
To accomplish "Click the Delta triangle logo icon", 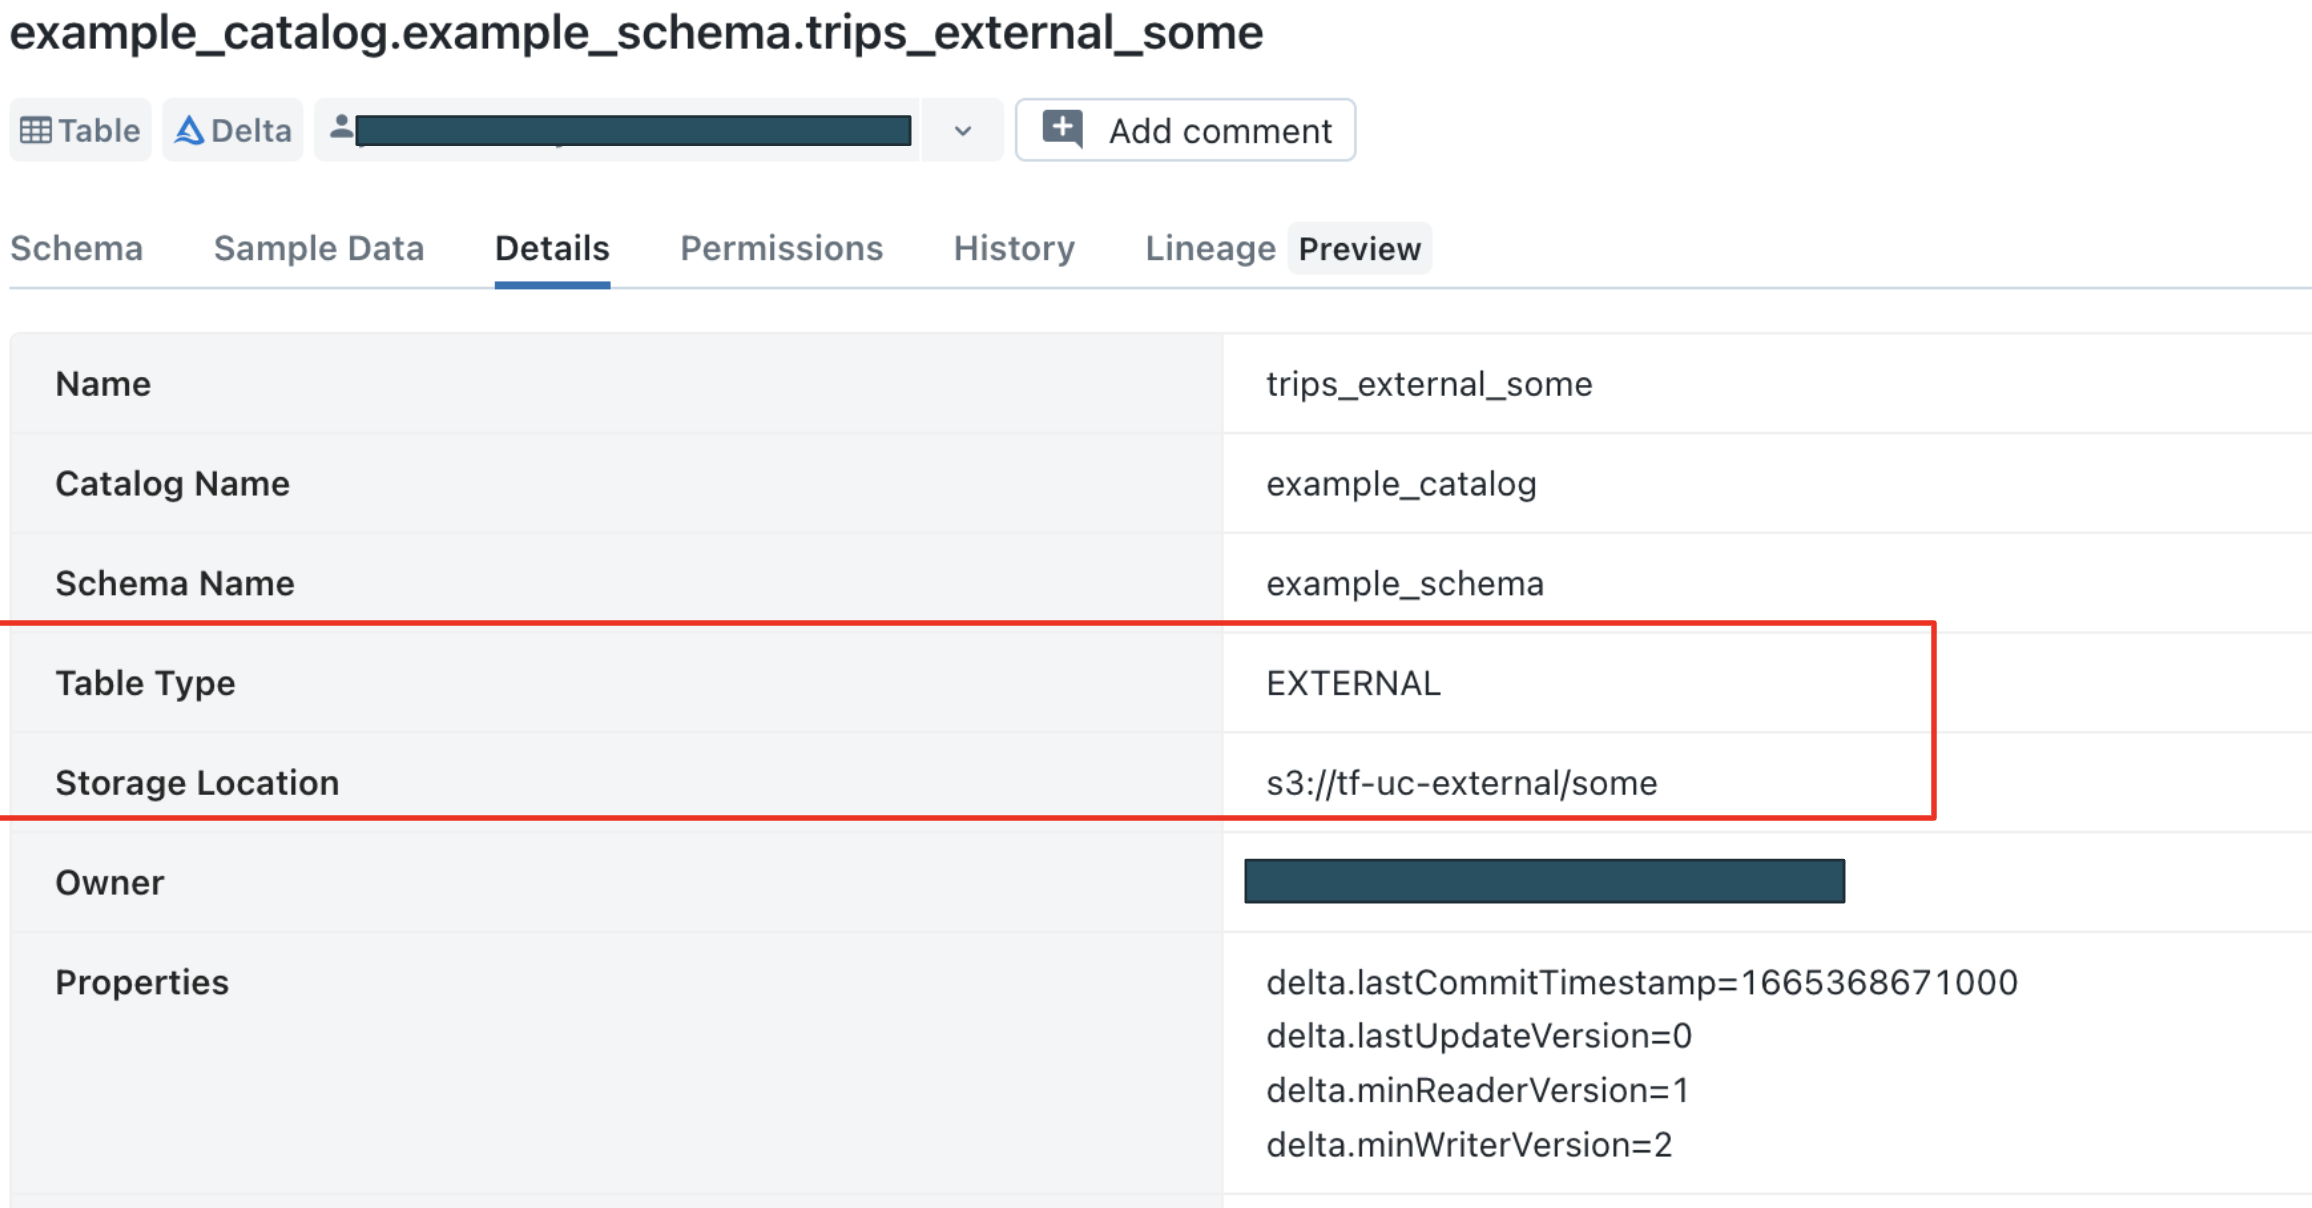I will click(189, 131).
